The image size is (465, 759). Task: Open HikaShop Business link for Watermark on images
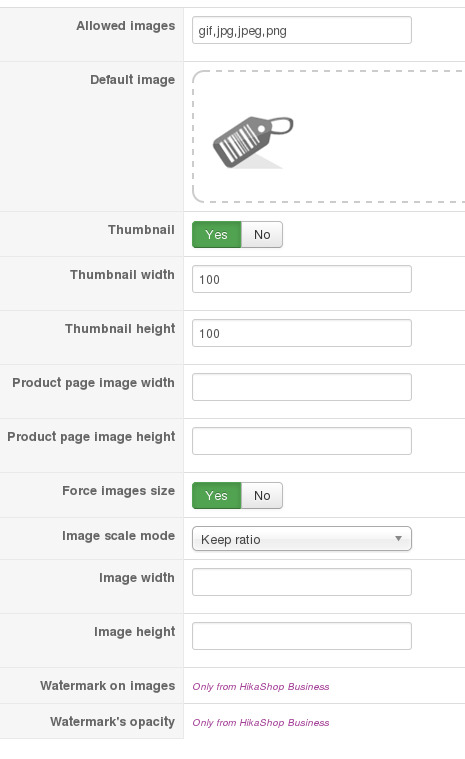click(x=261, y=686)
